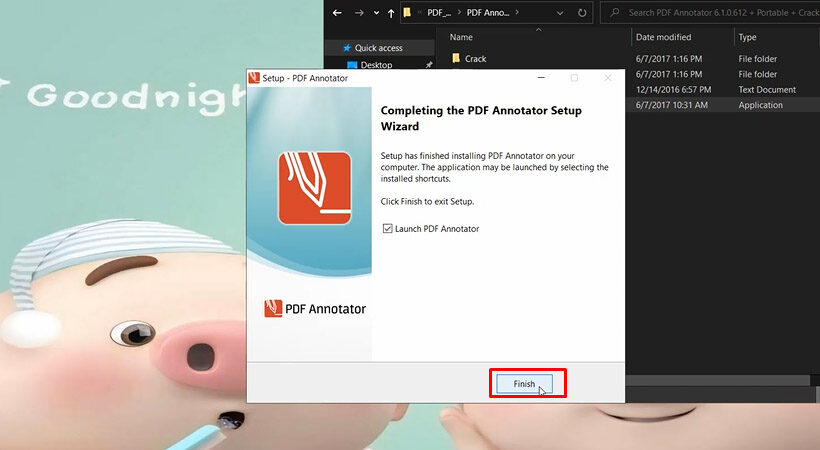Sort files by Name column

click(461, 37)
